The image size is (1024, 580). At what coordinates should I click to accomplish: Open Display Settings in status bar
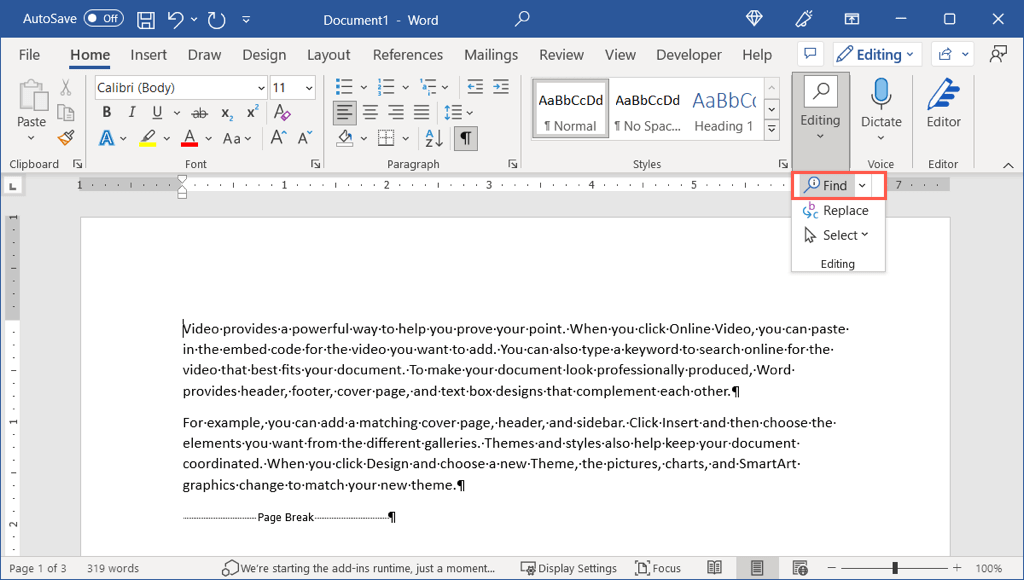[569, 568]
